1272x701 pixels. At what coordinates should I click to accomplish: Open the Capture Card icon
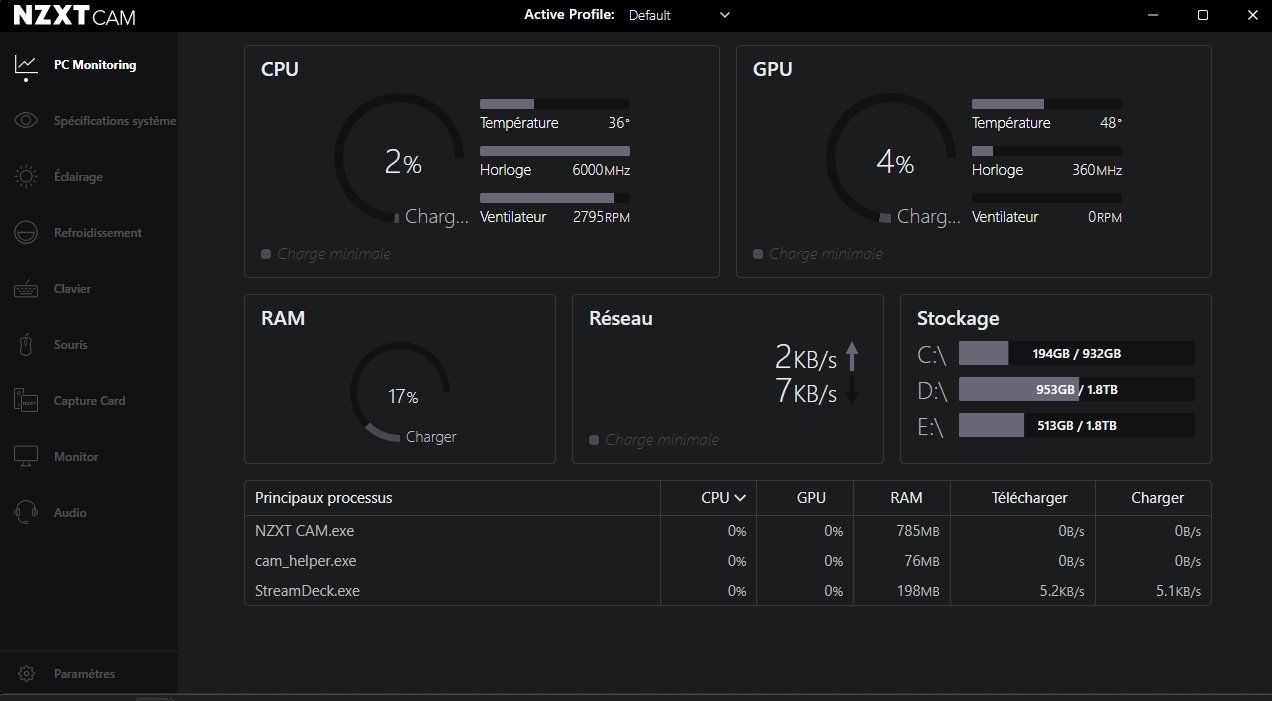(26, 401)
